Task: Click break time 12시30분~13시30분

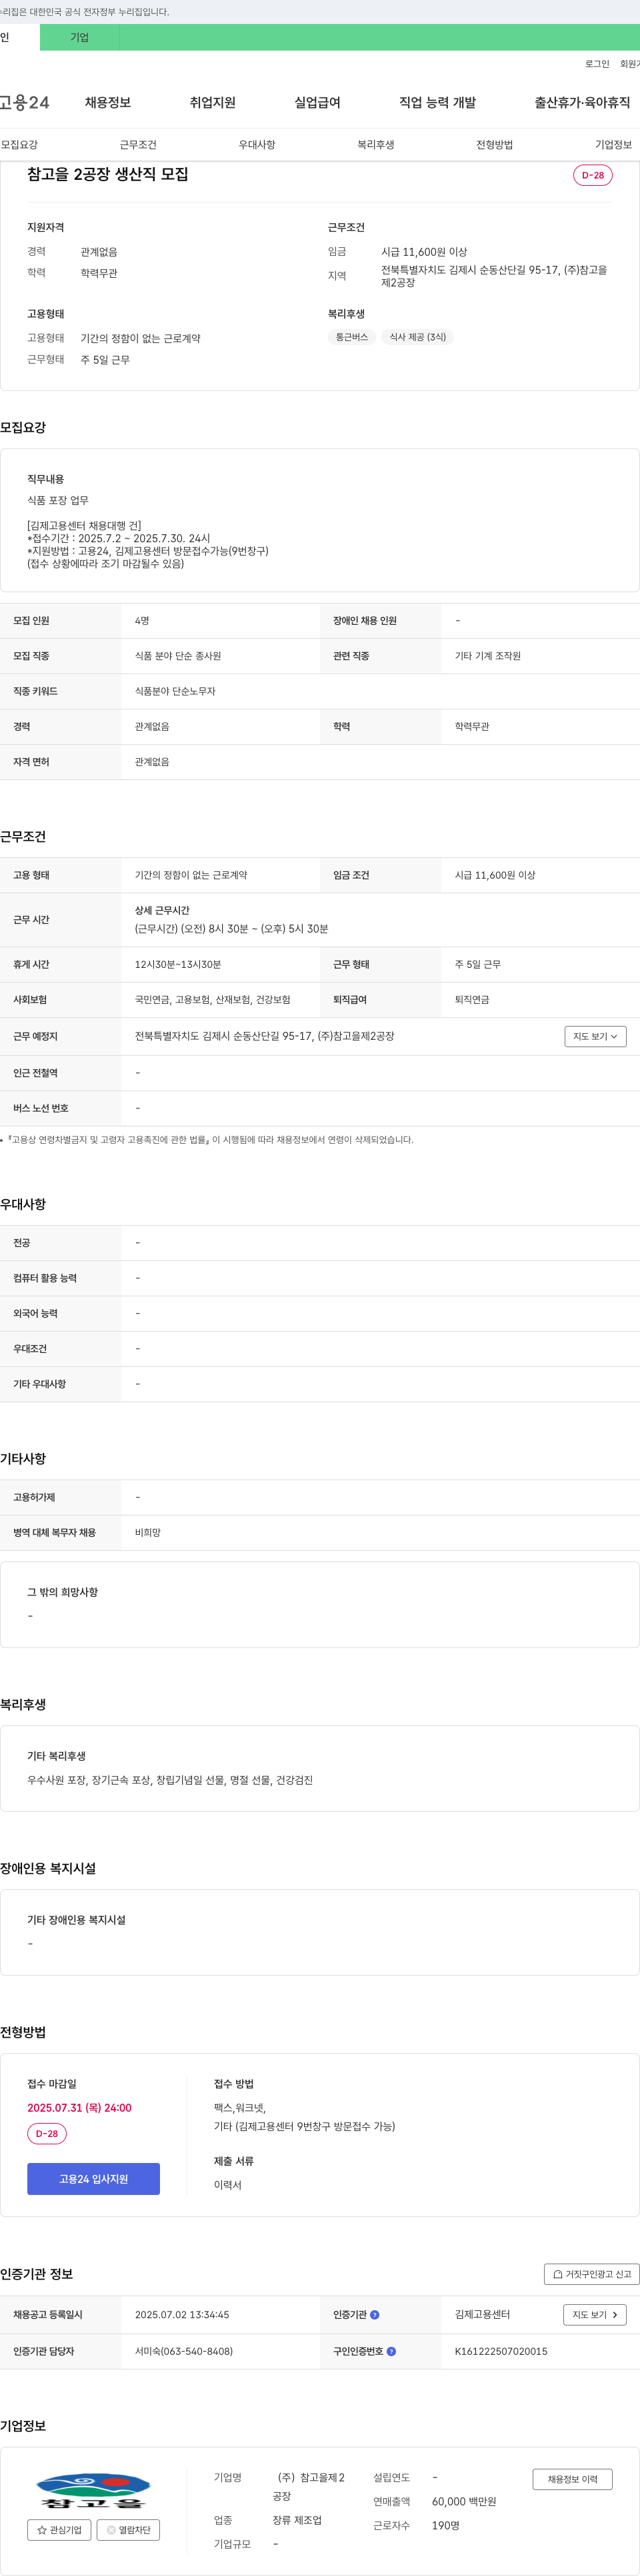Action: pos(178,964)
